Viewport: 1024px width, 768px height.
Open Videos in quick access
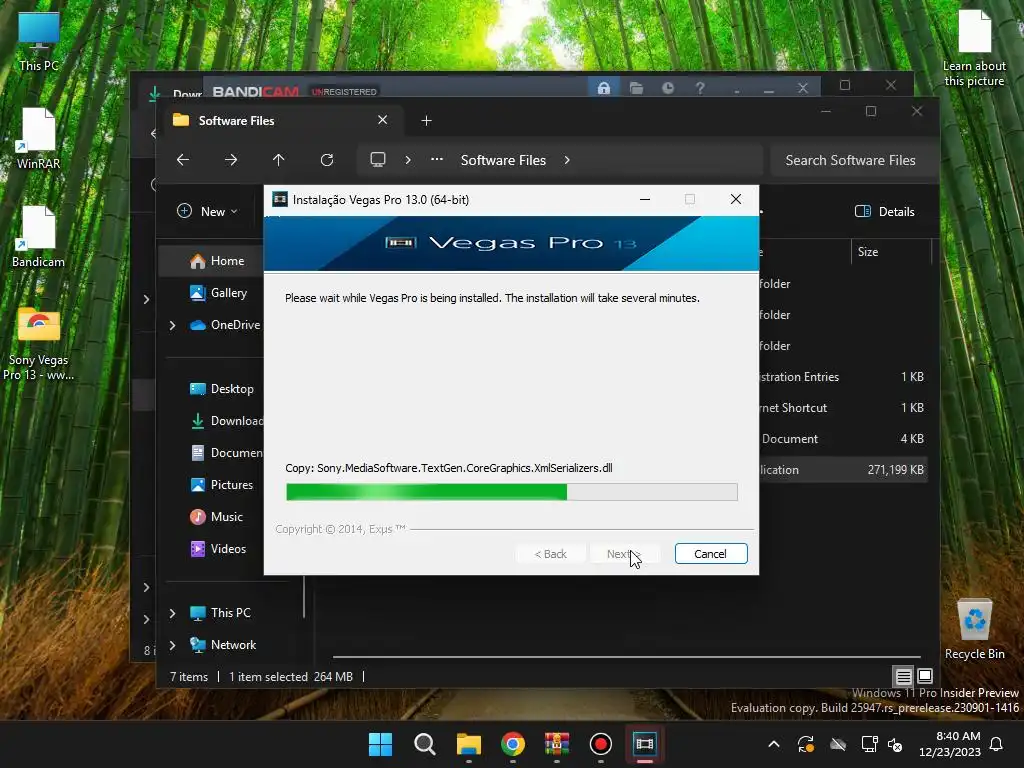click(x=218, y=549)
